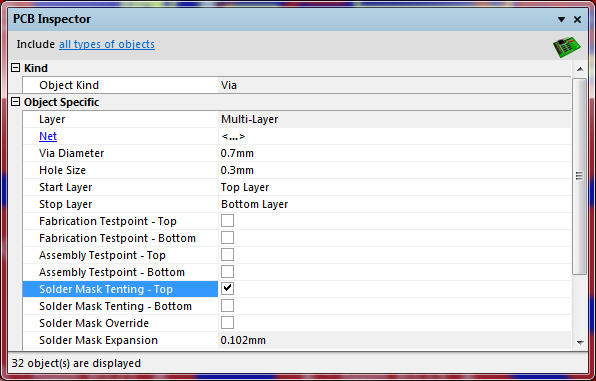Open the PCB Inspector panel dropdown arrow
This screenshot has height=381, width=596.
pos(561,19)
